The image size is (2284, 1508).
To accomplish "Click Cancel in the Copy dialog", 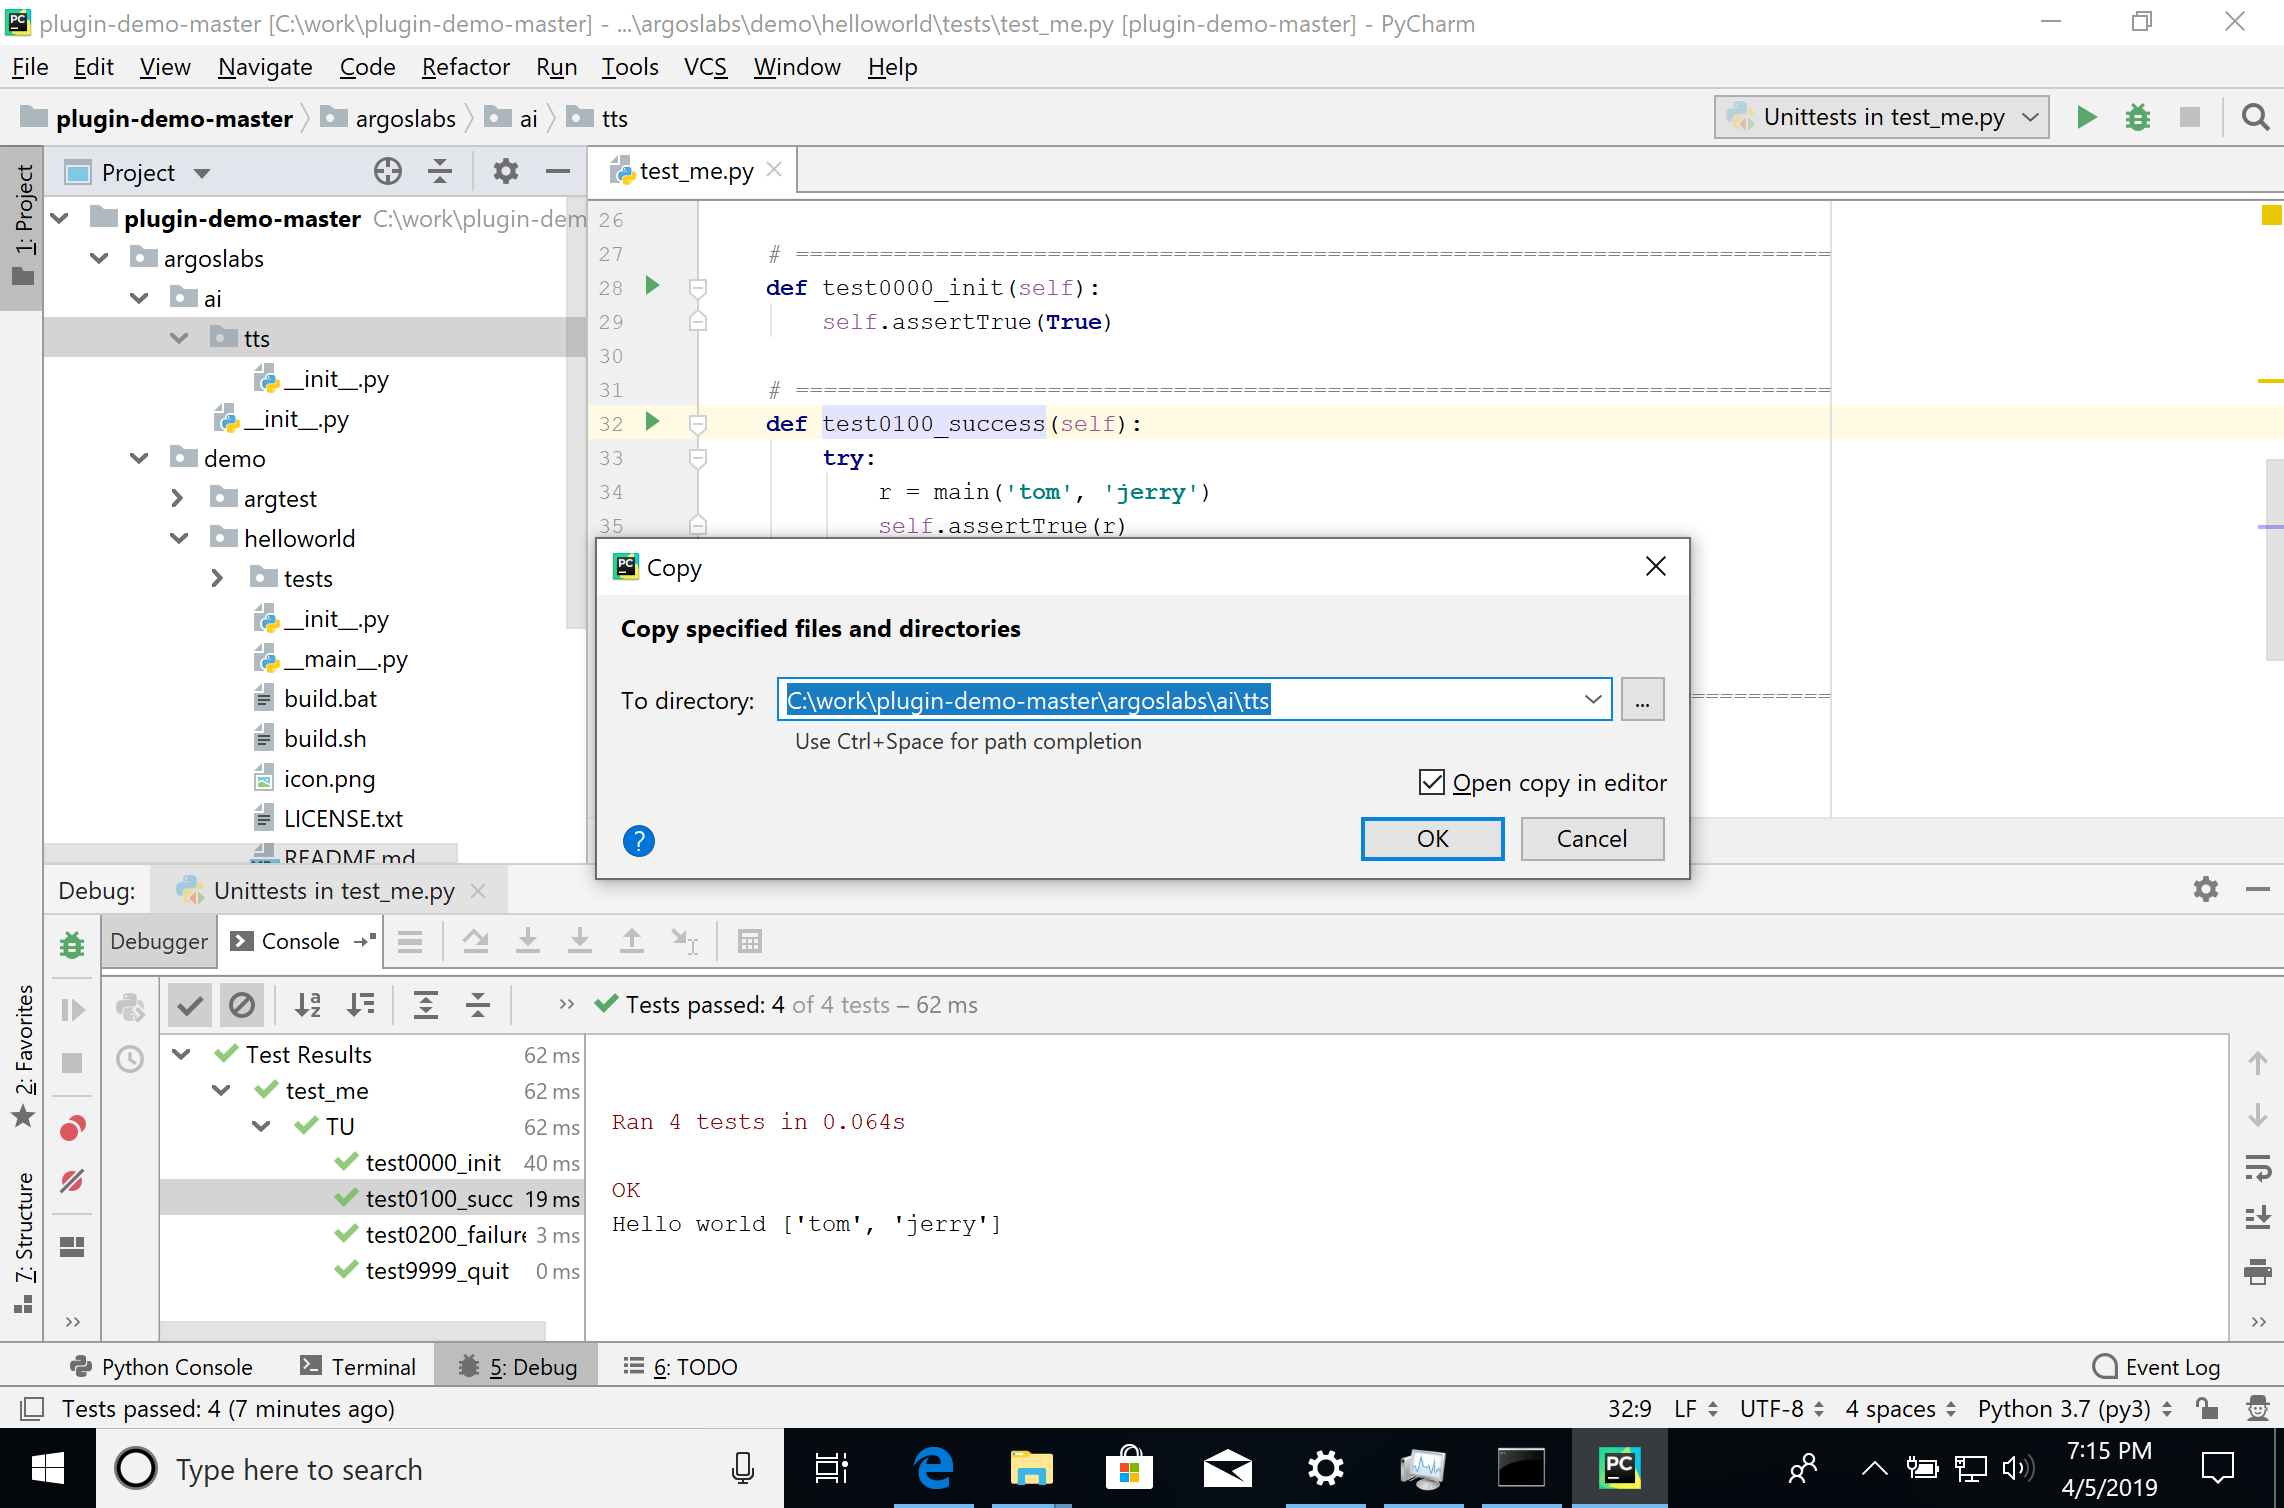I will tap(1592, 838).
